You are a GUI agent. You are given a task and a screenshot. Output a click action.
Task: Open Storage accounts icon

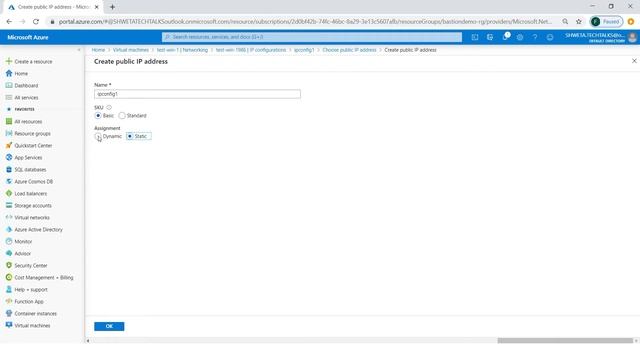[x=9, y=205]
